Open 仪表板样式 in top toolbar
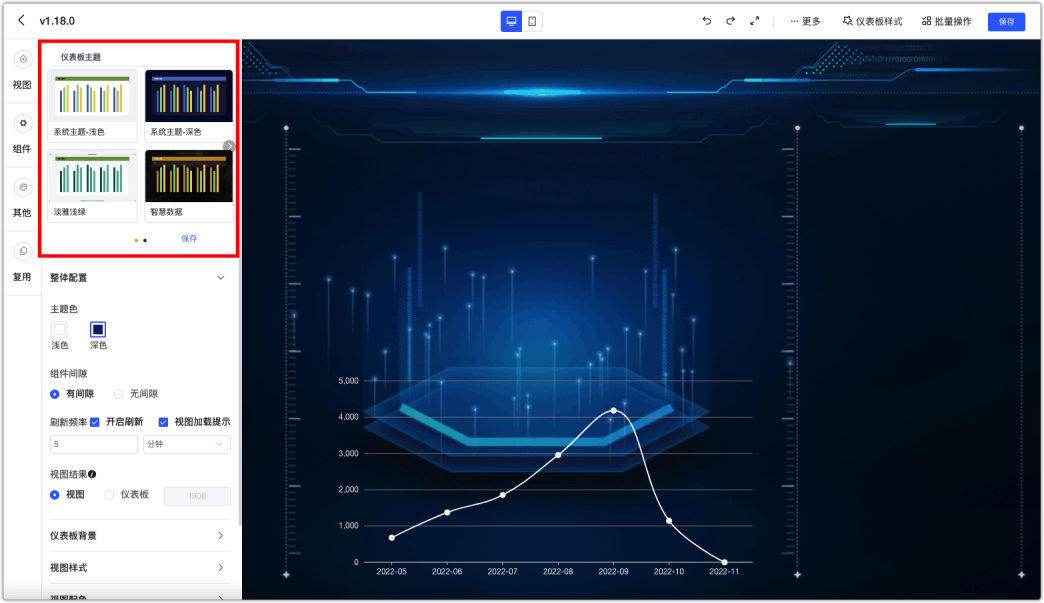Viewport: 1044px width, 603px height. pos(872,21)
